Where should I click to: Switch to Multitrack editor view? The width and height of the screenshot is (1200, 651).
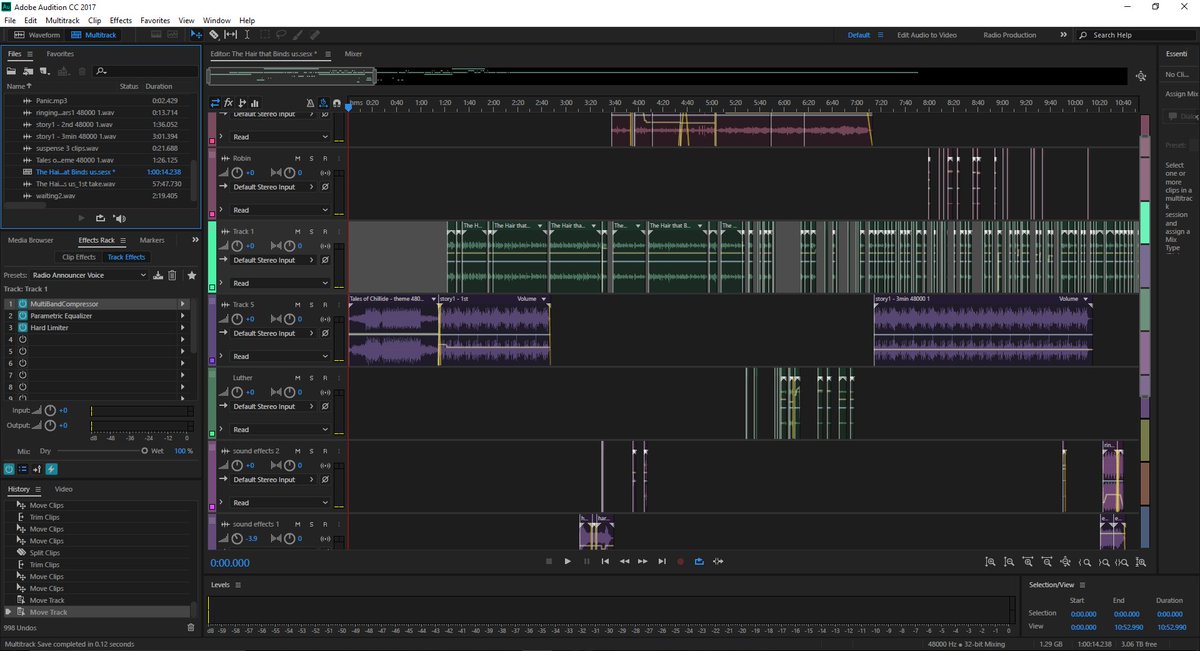[x=93, y=34]
